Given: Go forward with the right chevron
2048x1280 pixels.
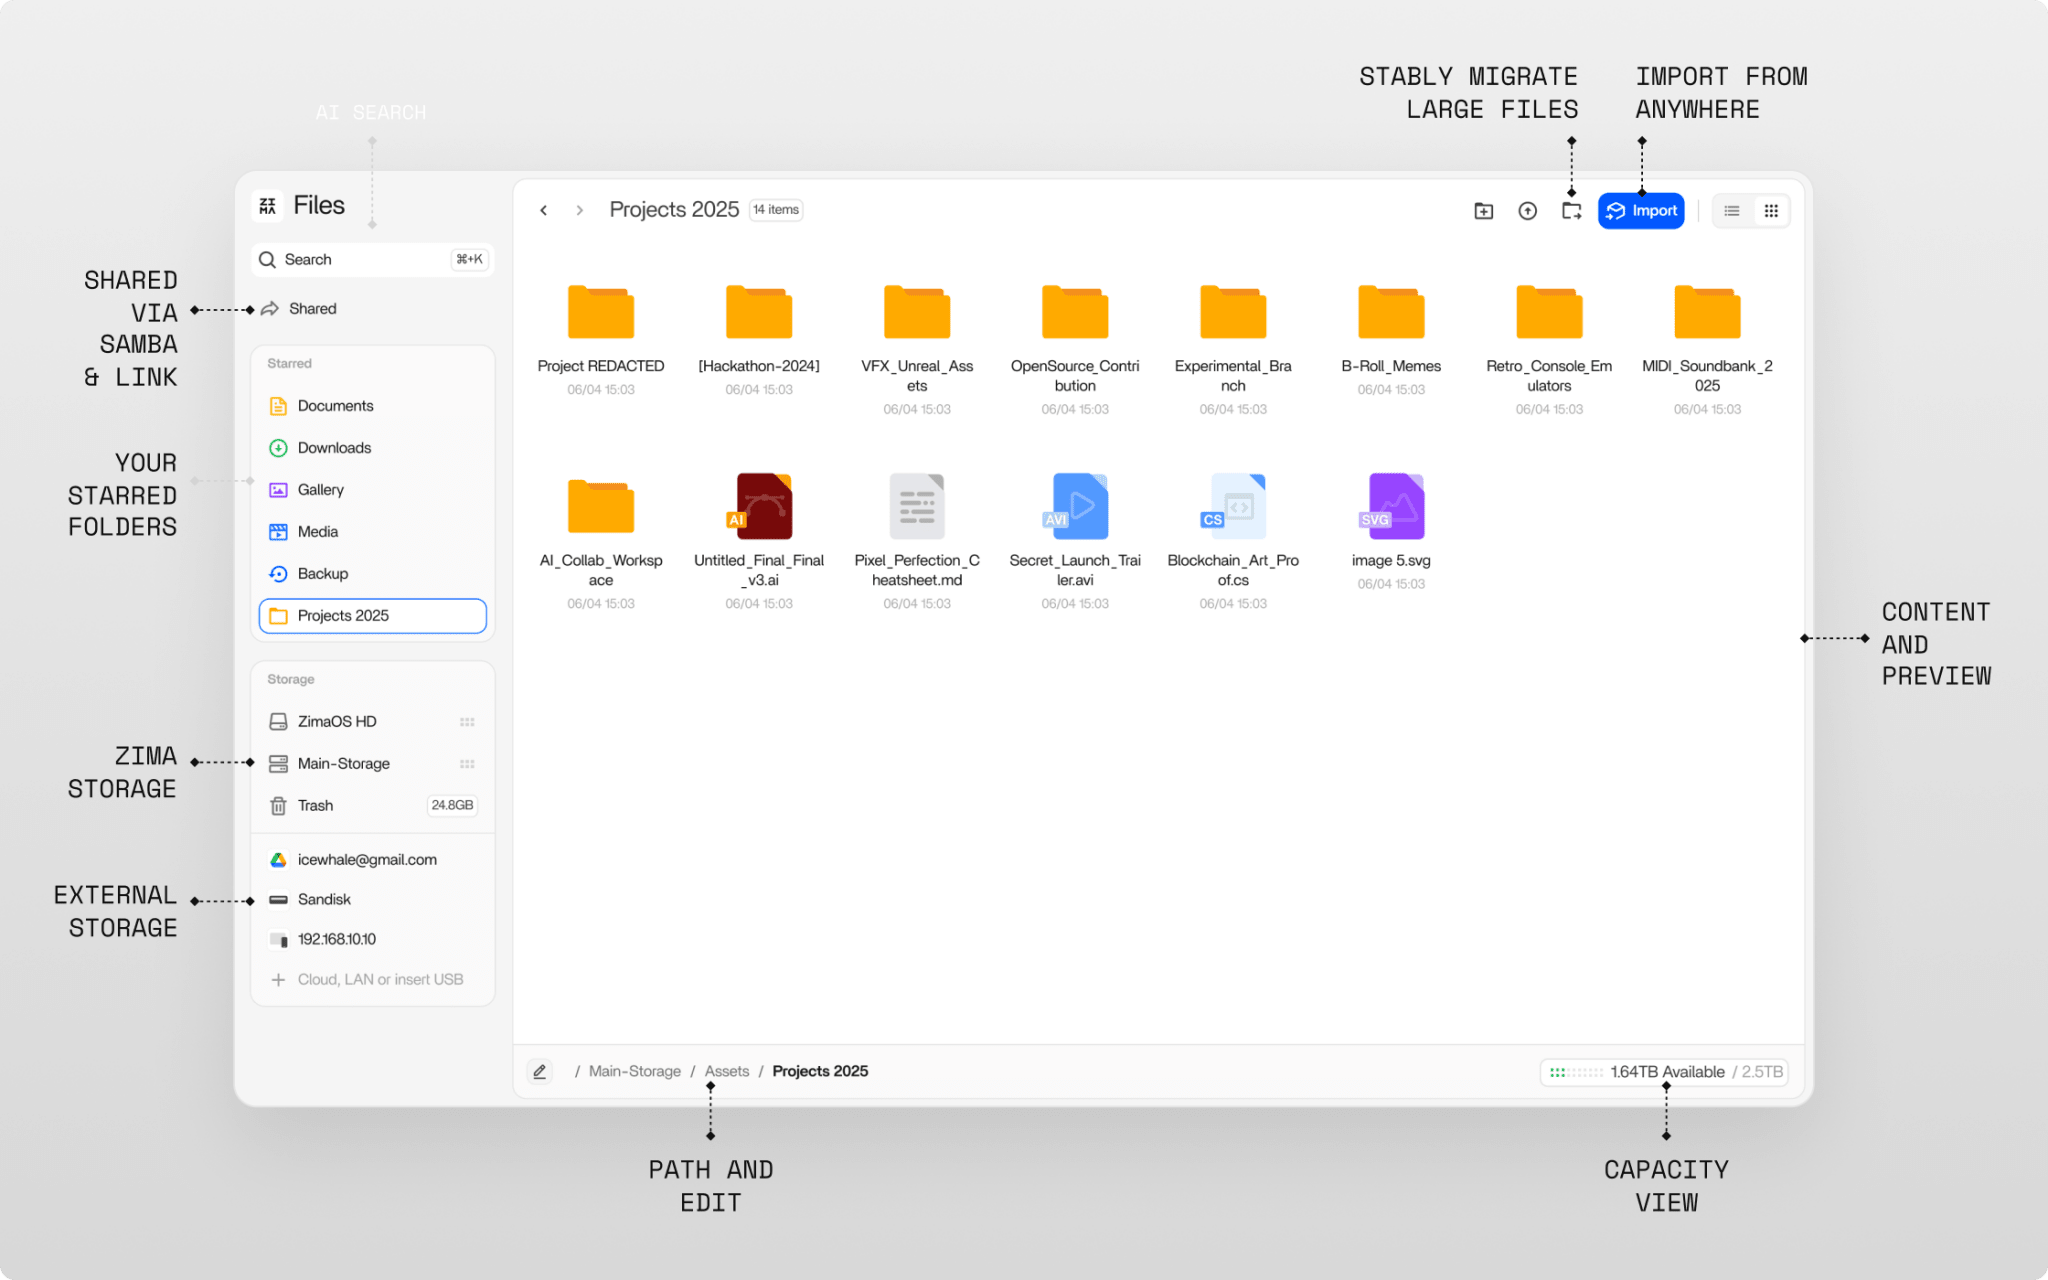Looking at the screenshot, I should click(x=580, y=210).
